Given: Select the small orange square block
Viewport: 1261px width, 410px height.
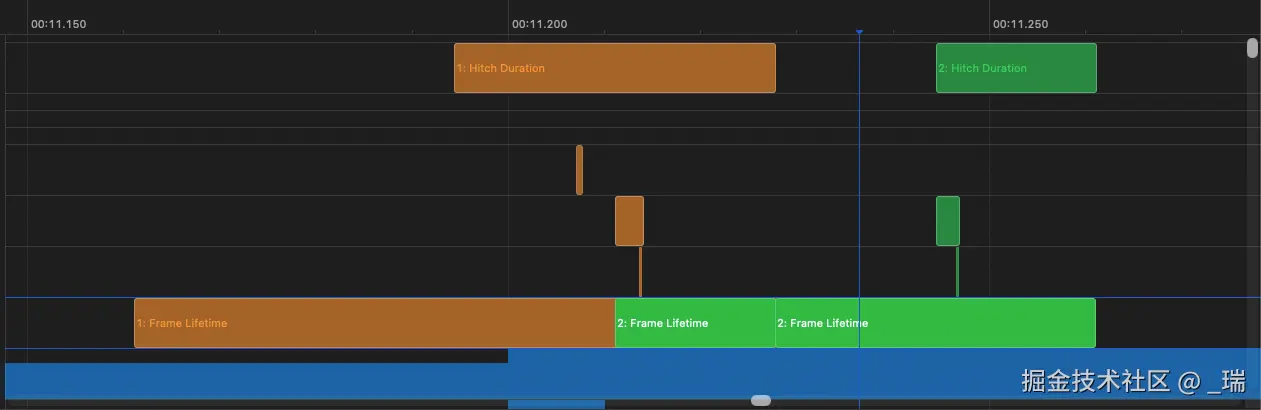Looking at the screenshot, I should point(629,221).
